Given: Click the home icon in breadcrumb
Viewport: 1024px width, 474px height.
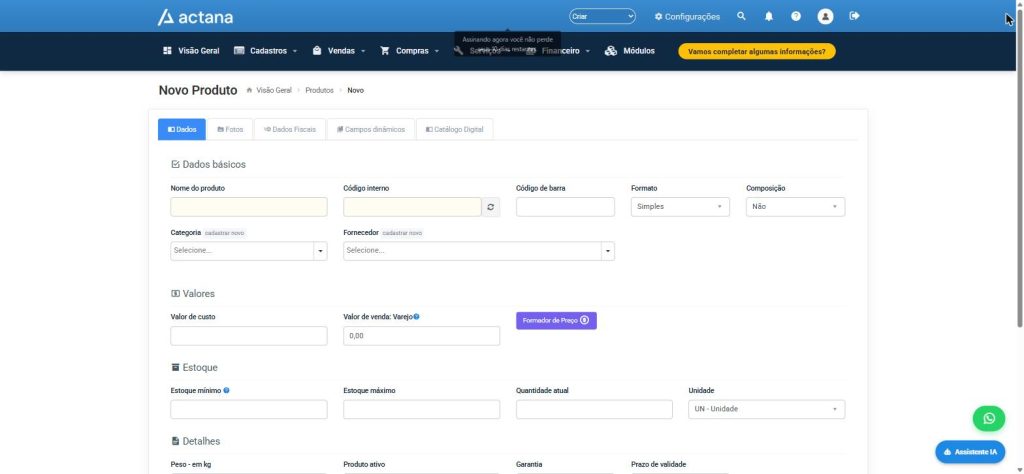Looking at the screenshot, I should click(x=249, y=90).
